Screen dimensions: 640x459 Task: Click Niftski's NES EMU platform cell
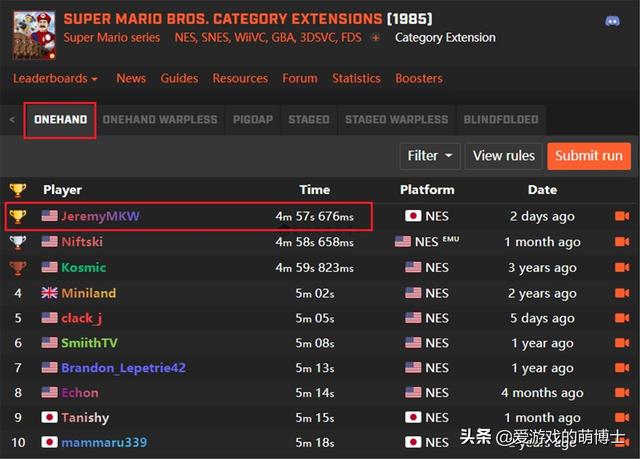tap(427, 242)
